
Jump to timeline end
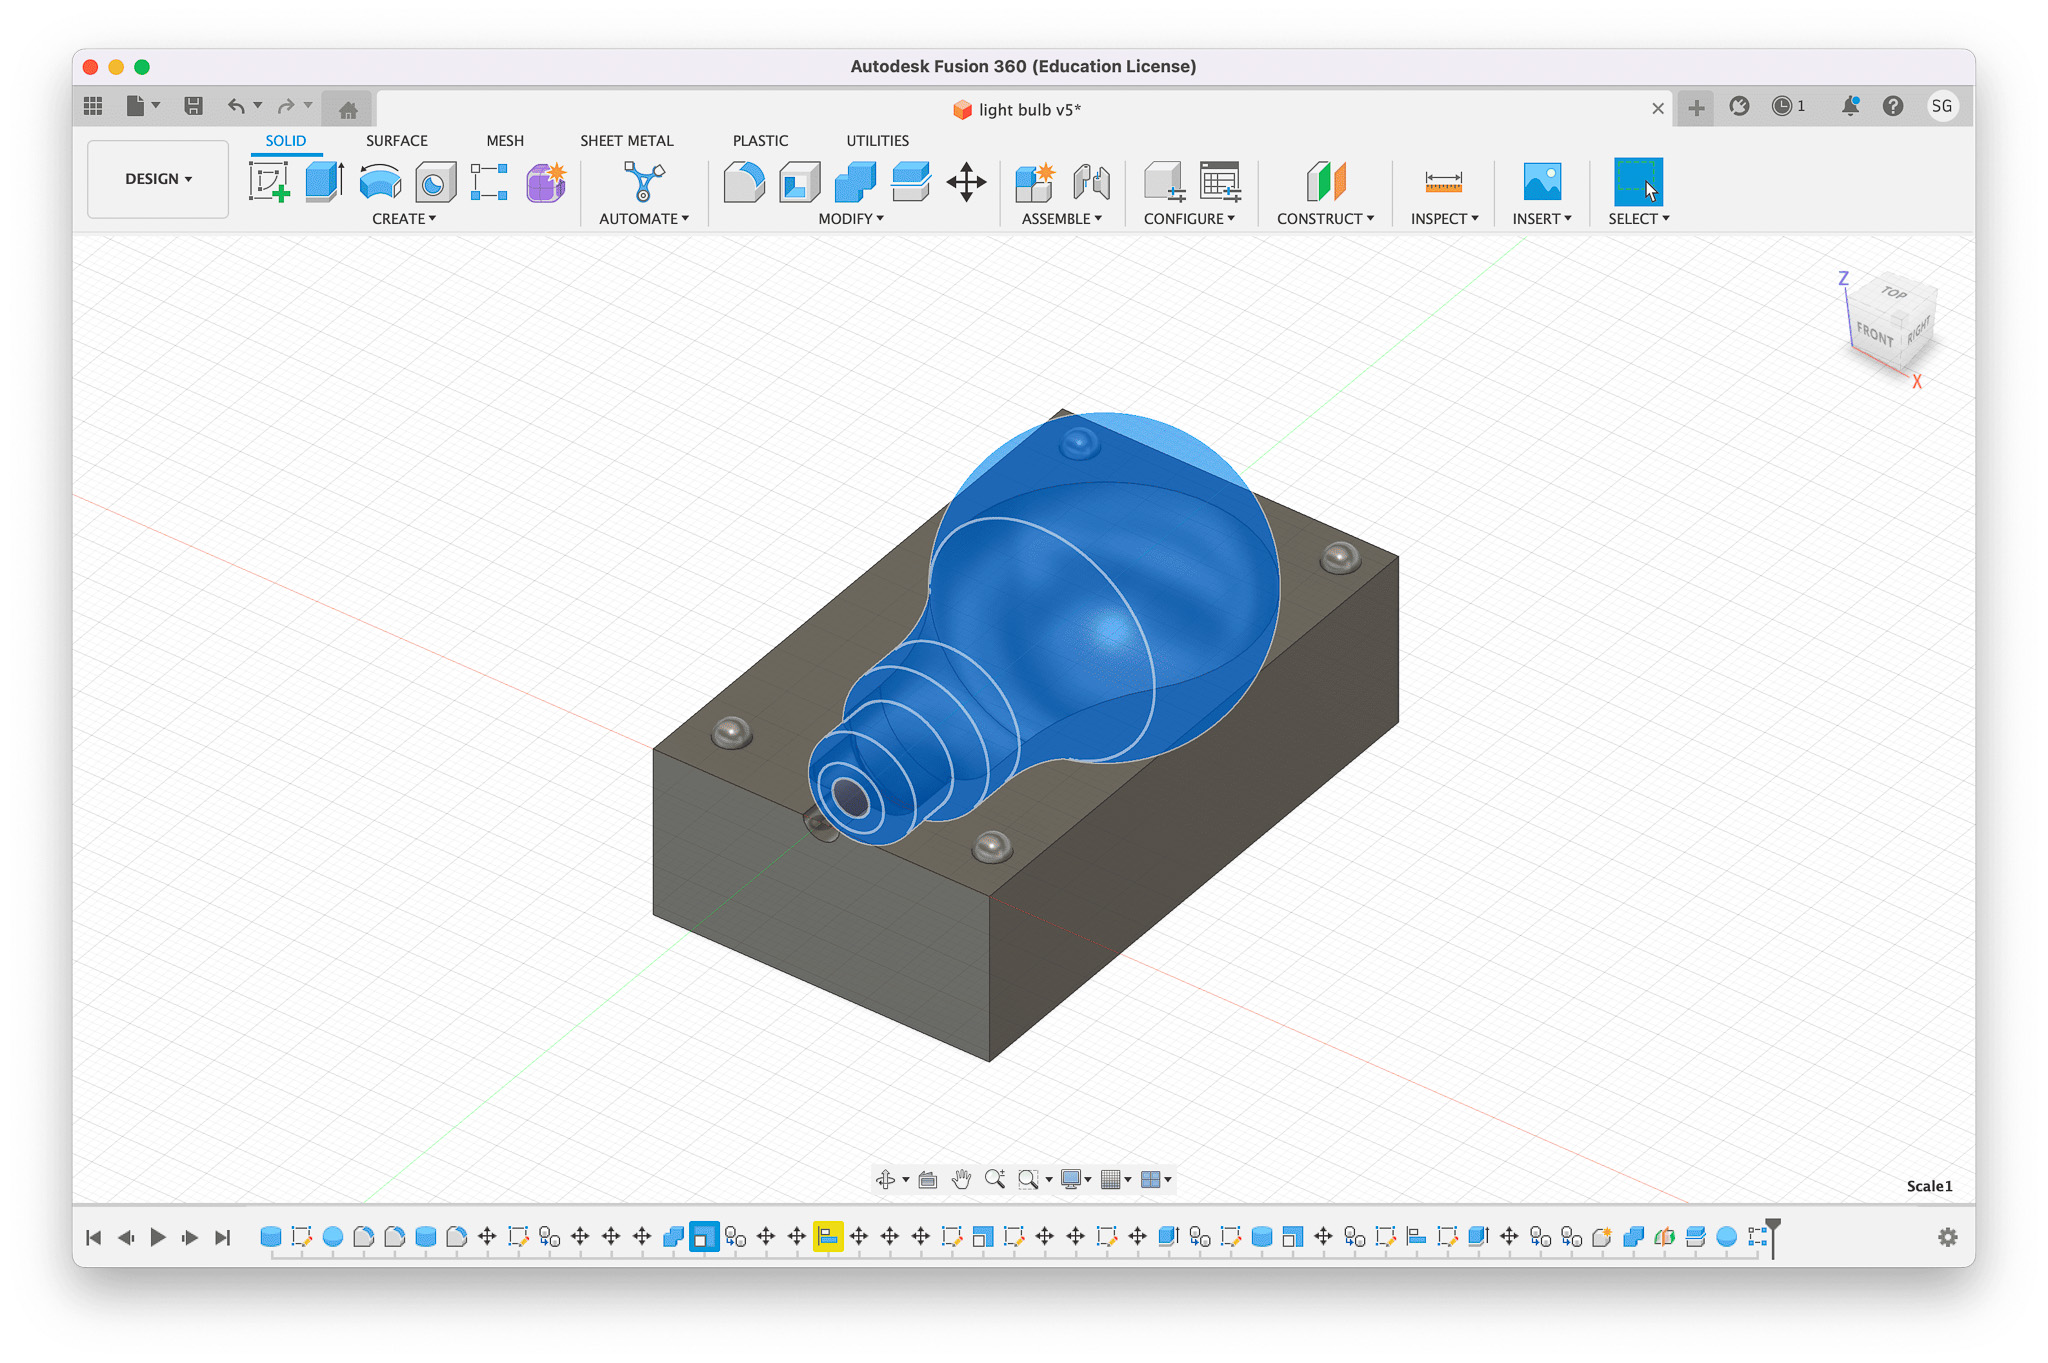223,1238
